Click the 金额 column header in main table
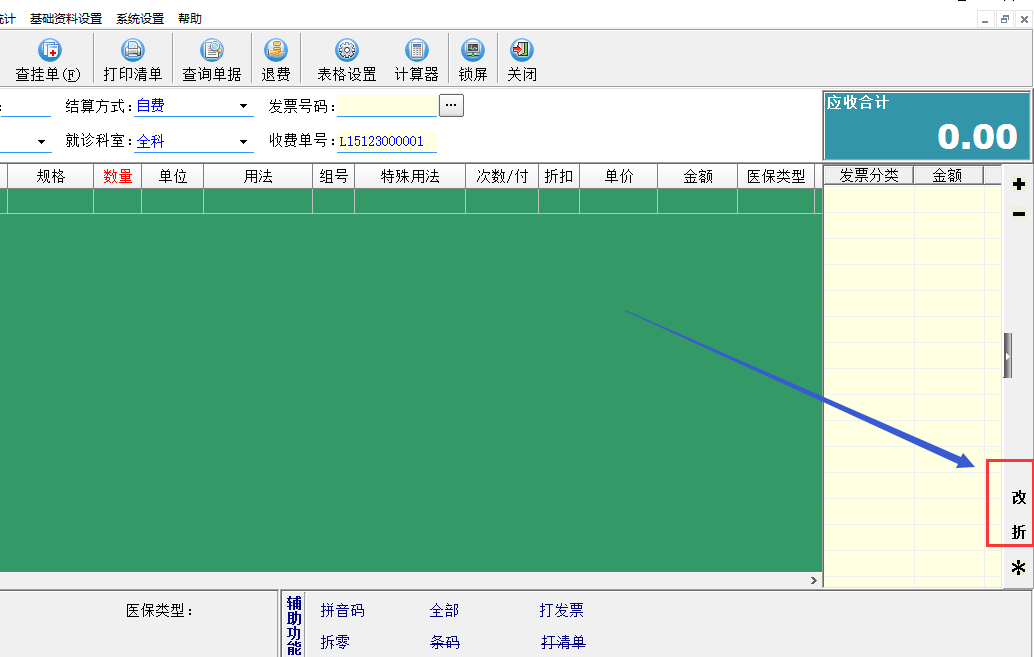The width and height of the screenshot is (1034, 657). [698, 176]
